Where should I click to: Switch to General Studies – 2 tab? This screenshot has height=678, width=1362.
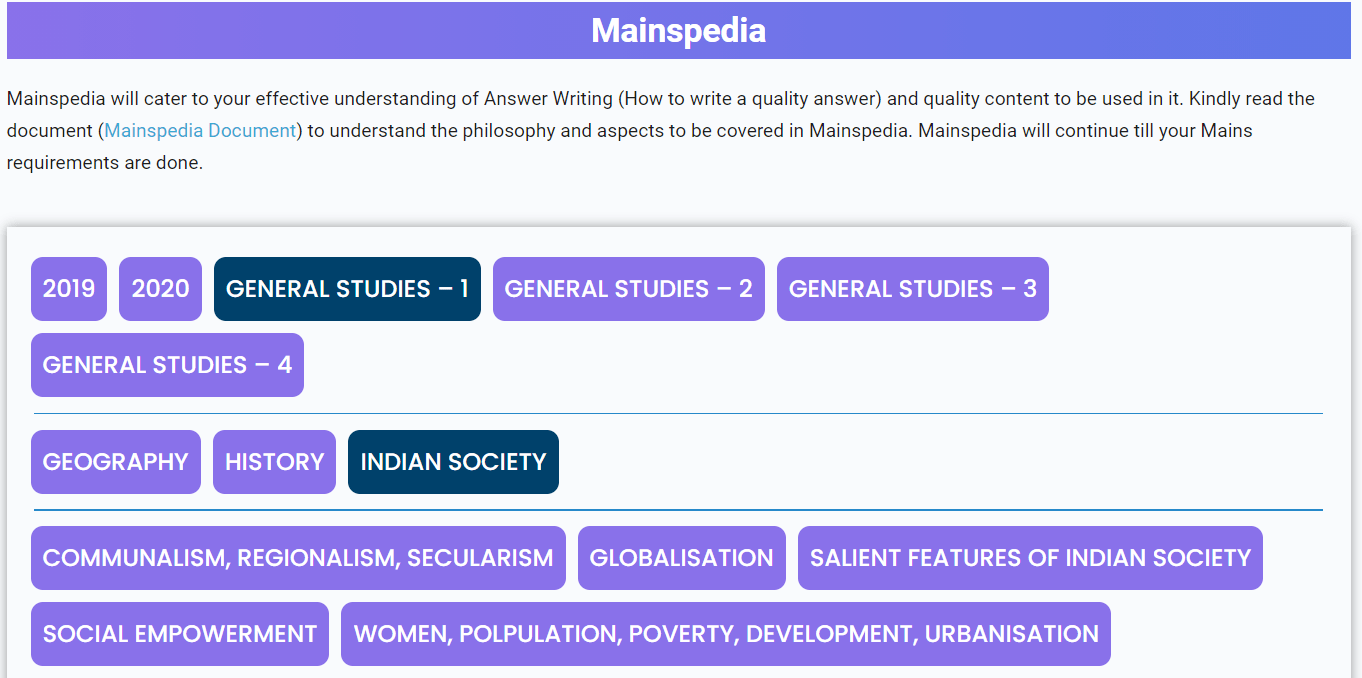point(629,289)
